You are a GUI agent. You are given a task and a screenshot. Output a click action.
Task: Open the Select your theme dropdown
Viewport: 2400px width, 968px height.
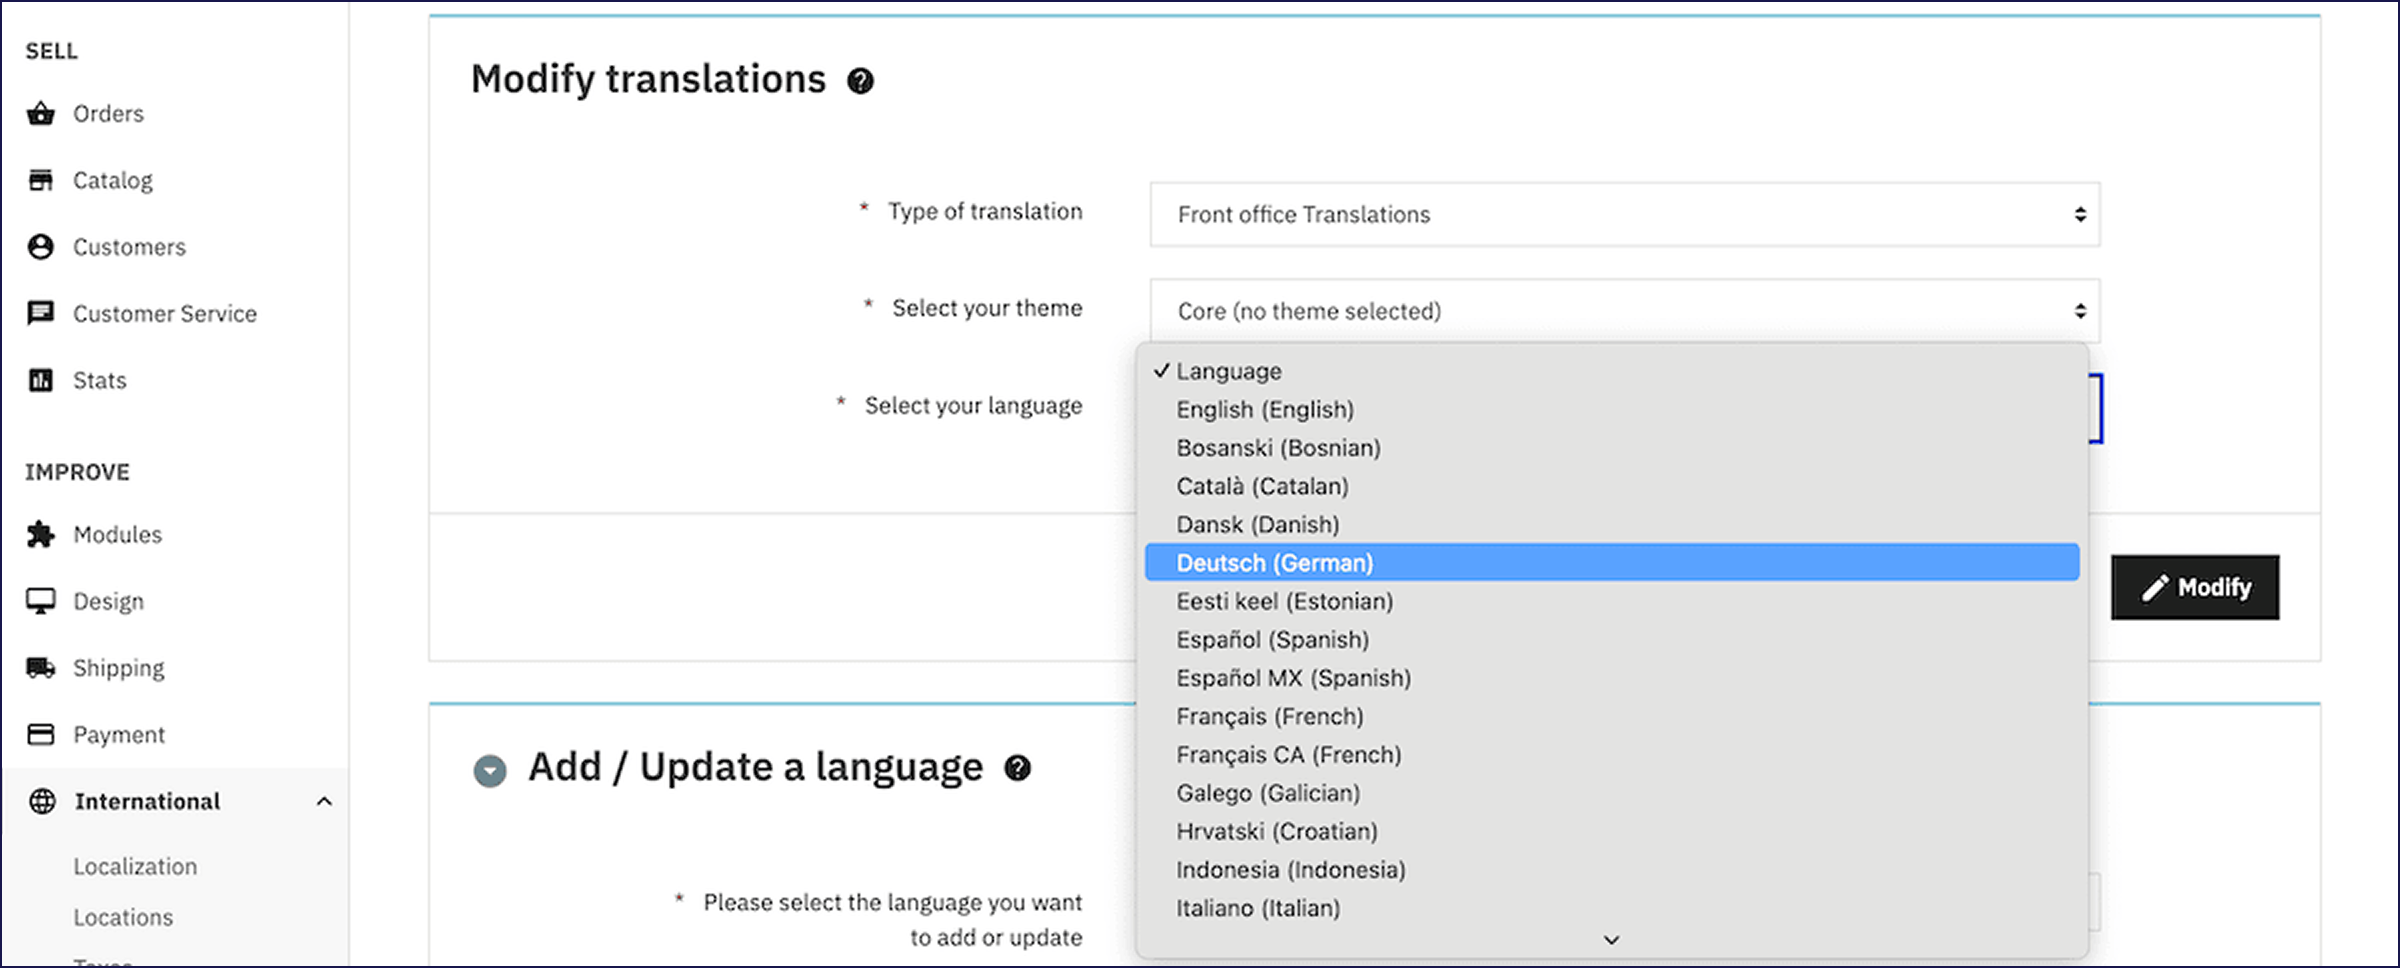click(x=1624, y=311)
